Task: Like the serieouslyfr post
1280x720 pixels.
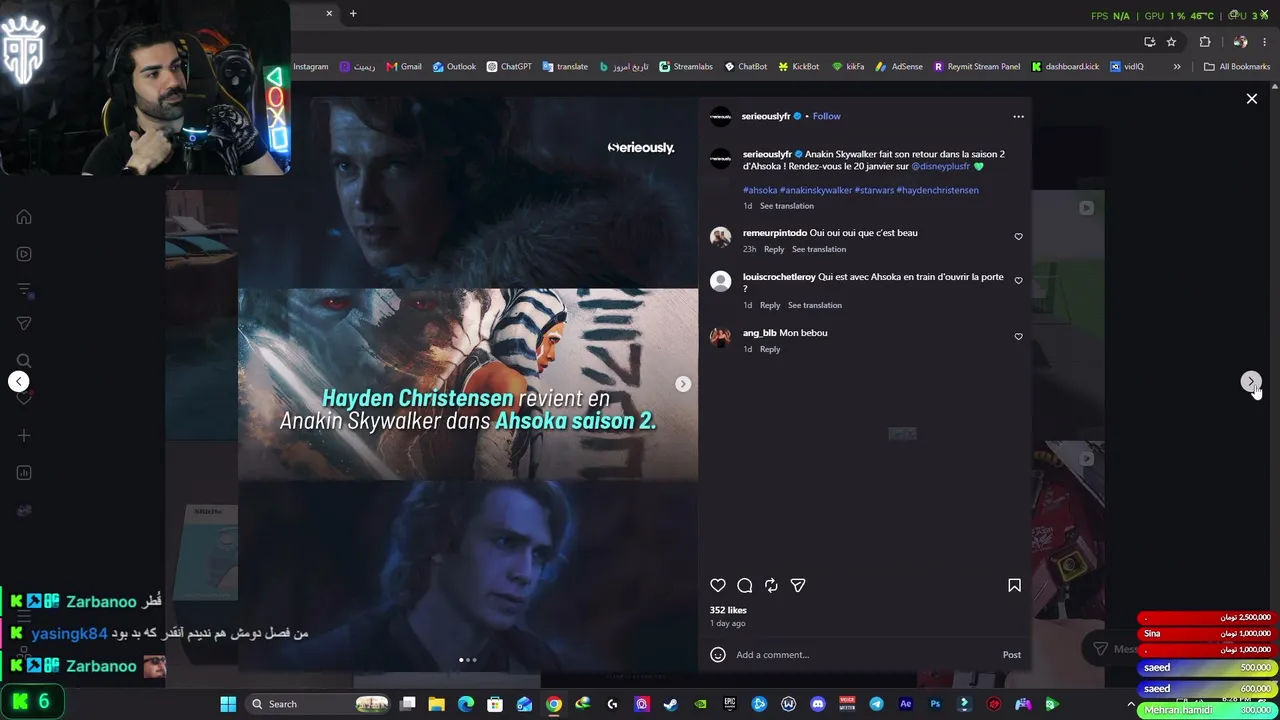Action: pyautogui.click(x=718, y=586)
